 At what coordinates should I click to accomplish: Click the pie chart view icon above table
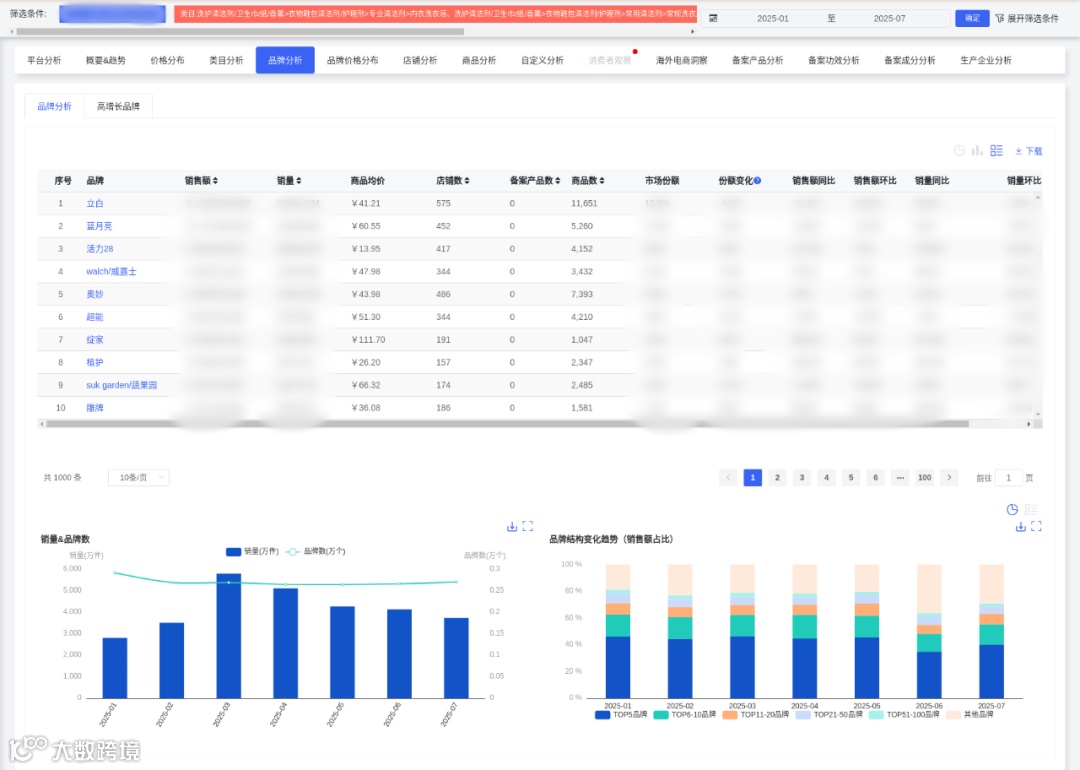pos(959,150)
